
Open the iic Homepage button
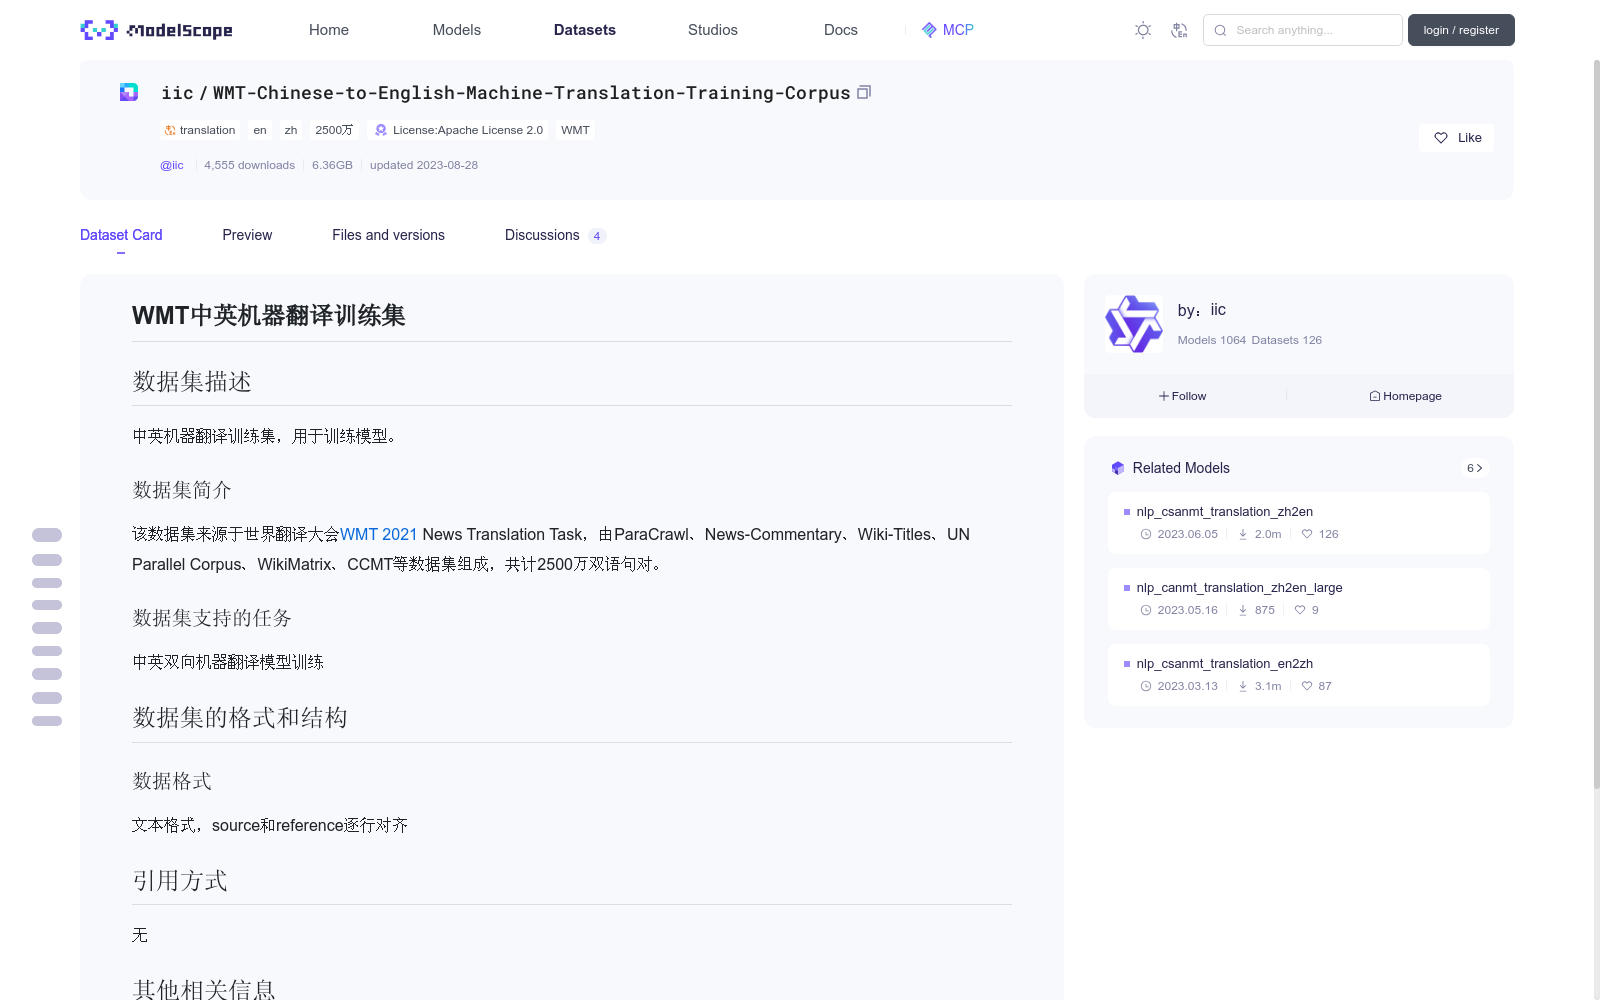pyautogui.click(x=1405, y=396)
